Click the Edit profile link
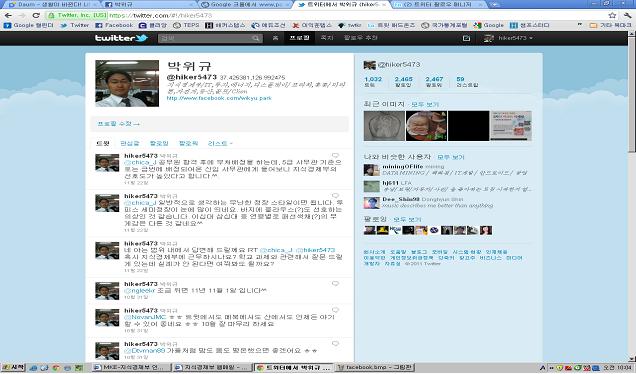The width and height of the screenshot is (636, 374). click(x=118, y=124)
